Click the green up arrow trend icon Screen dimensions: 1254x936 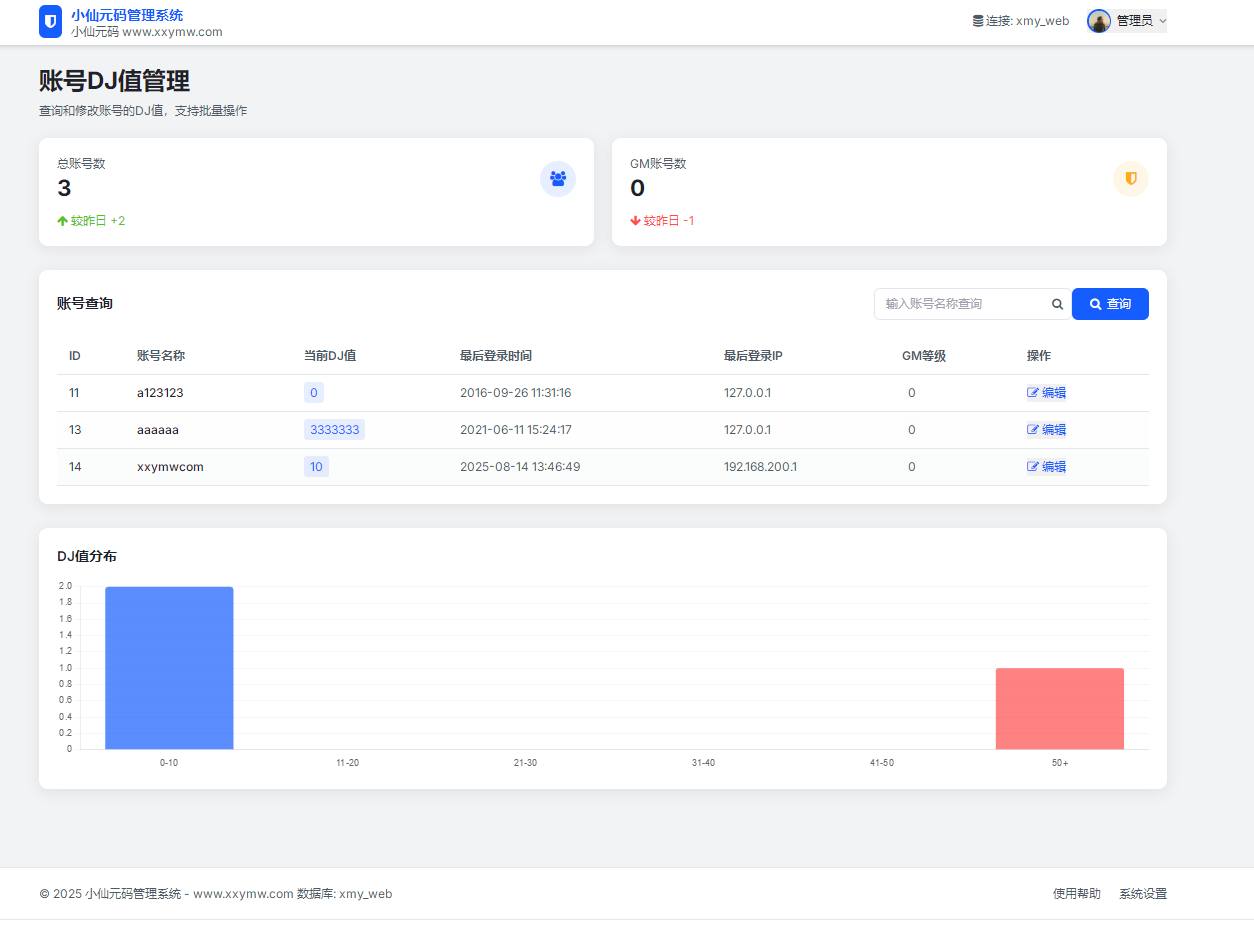62,221
